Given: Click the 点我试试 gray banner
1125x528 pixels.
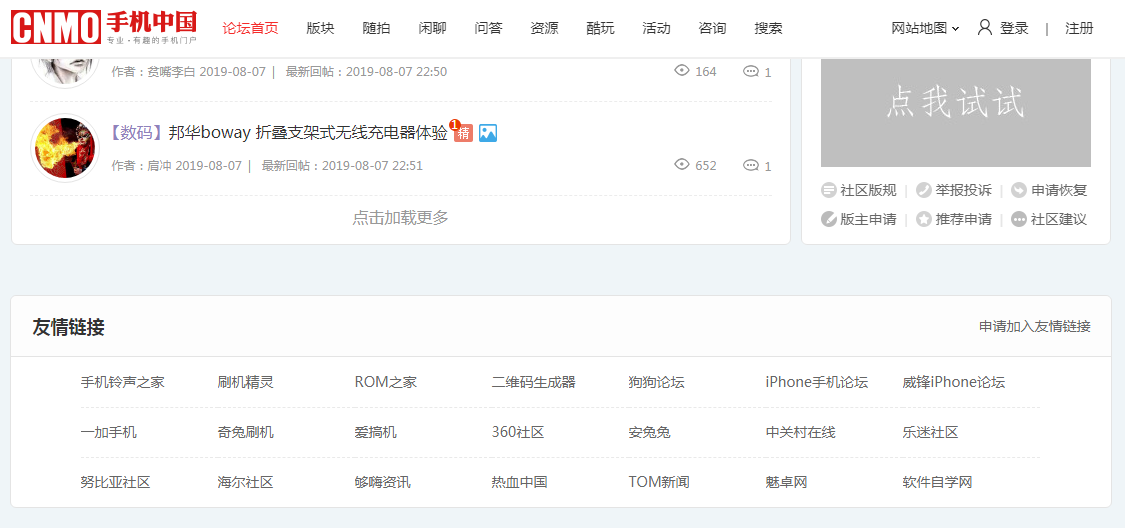Looking at the screenshot, I should tap(956, 113).
